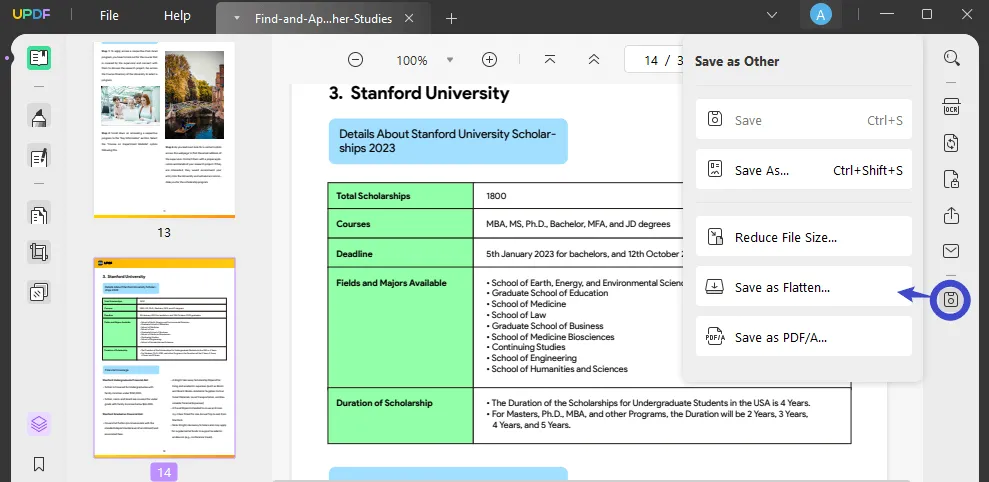Open the File menu
Viewport: 989px width, 482px height.
coord(109,16)
